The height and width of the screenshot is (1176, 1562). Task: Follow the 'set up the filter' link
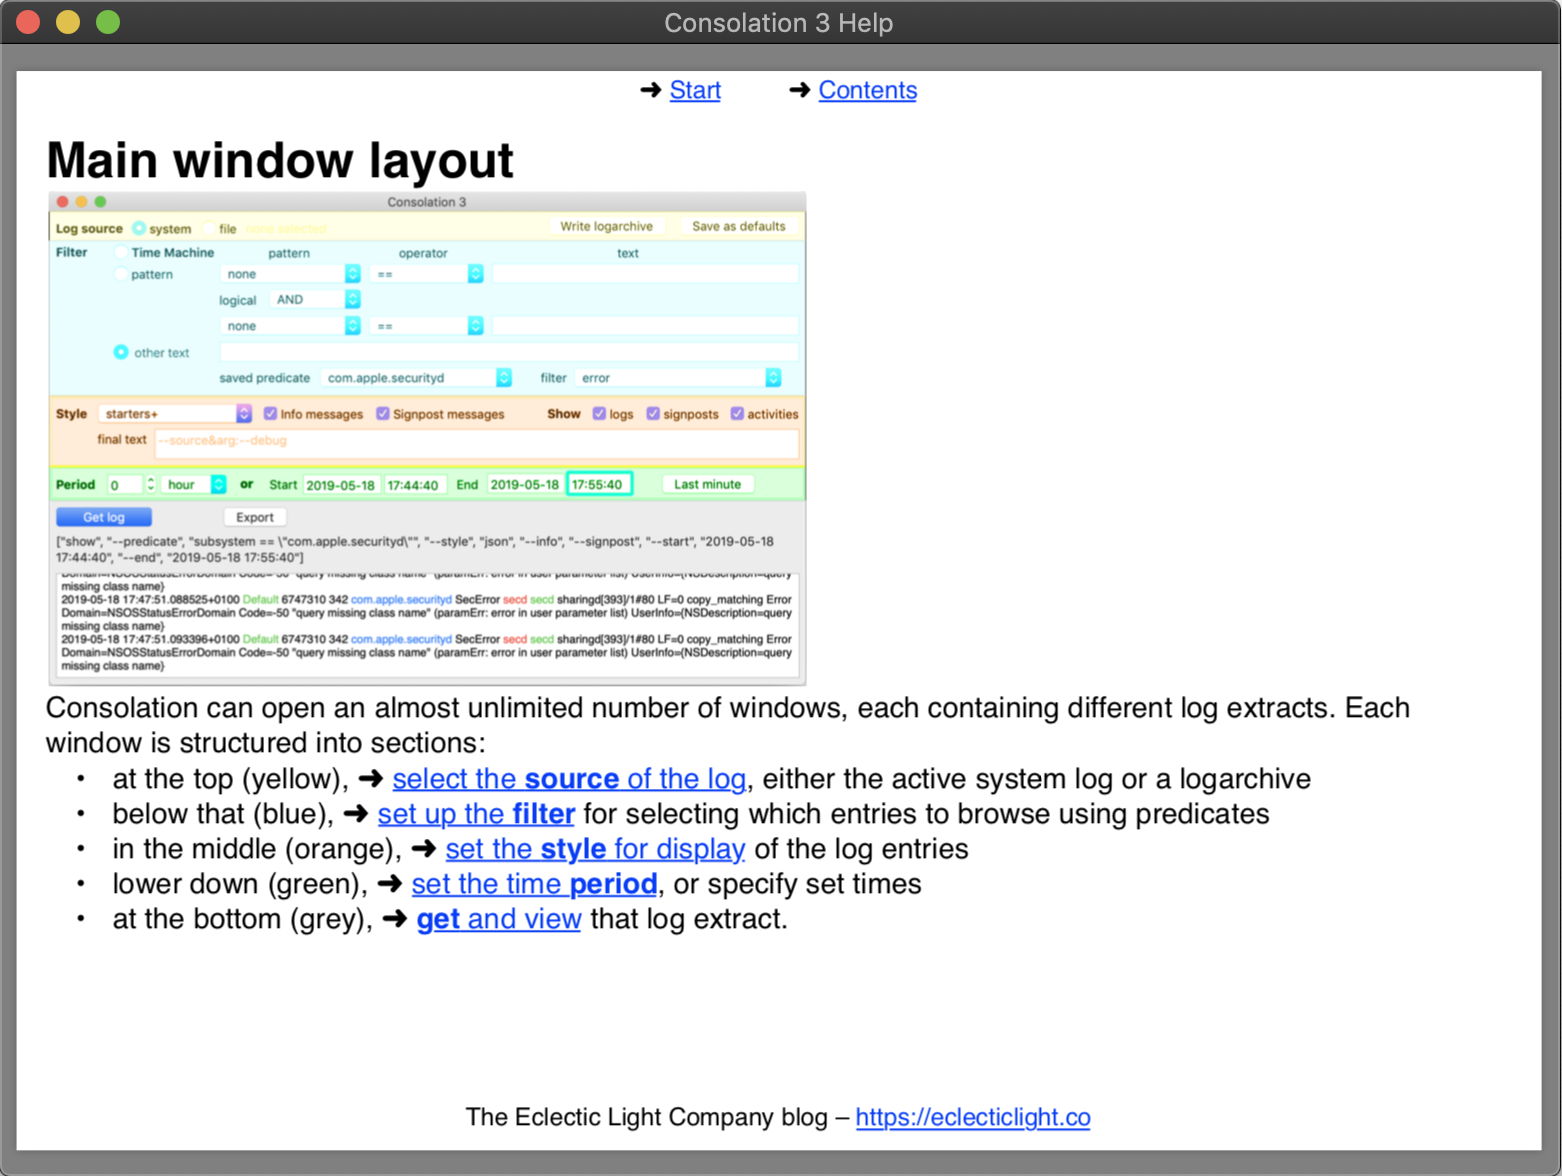(x=476, y=813)
